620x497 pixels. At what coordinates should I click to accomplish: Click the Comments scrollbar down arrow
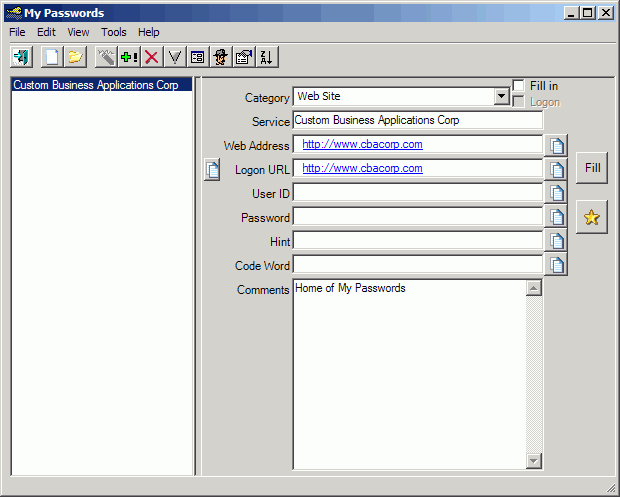pyautogui.click(x=534, y=461)
